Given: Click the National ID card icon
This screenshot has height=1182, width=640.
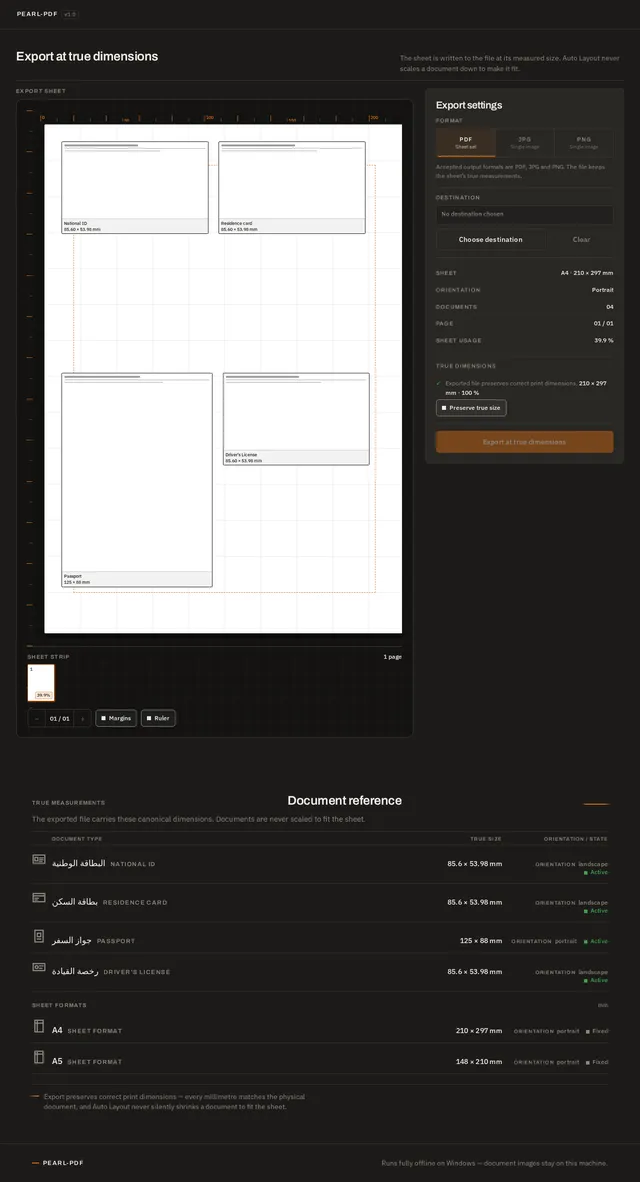Looking at the screenshot, I should 38,859.
